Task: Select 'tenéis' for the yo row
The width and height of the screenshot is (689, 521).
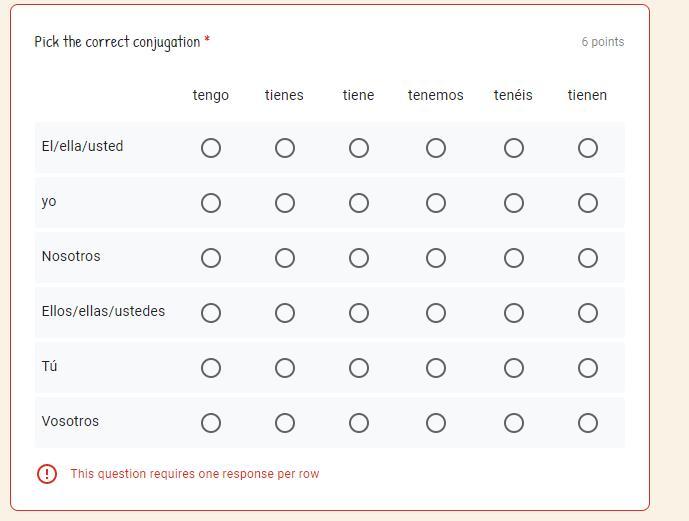Action: (514, 203)
